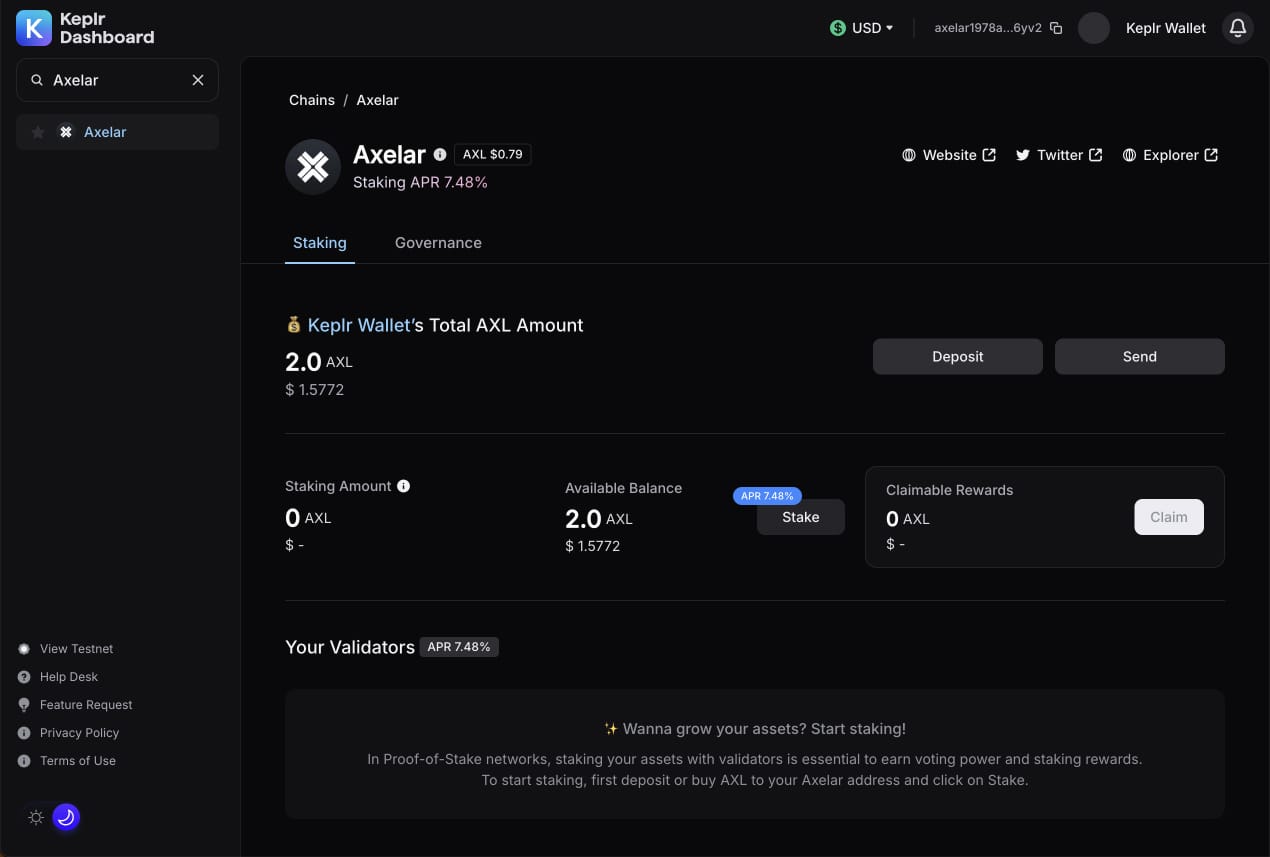
Task: Open the Axelar Explorer link
Action: (x=1170, y=155)
